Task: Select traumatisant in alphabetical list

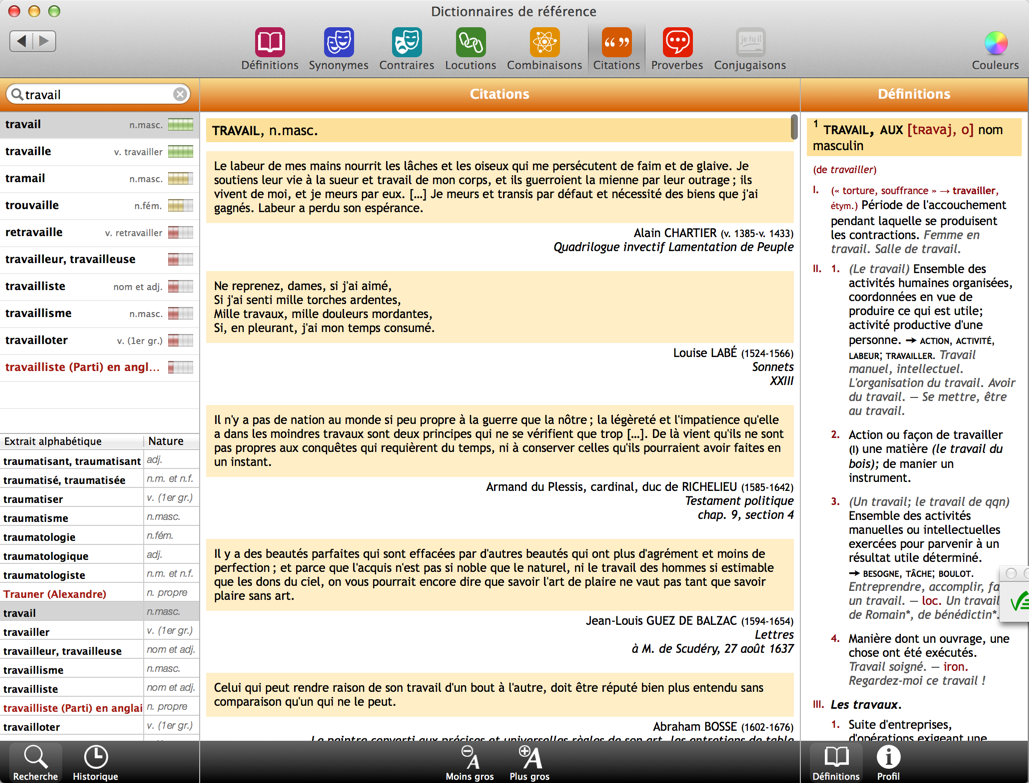Action: click(x=99, y=461)
